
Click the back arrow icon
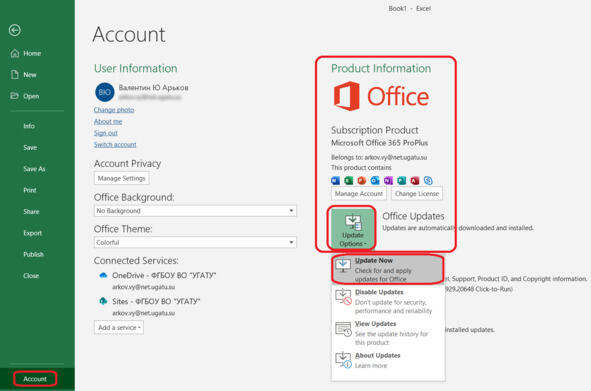coord(15,30)
